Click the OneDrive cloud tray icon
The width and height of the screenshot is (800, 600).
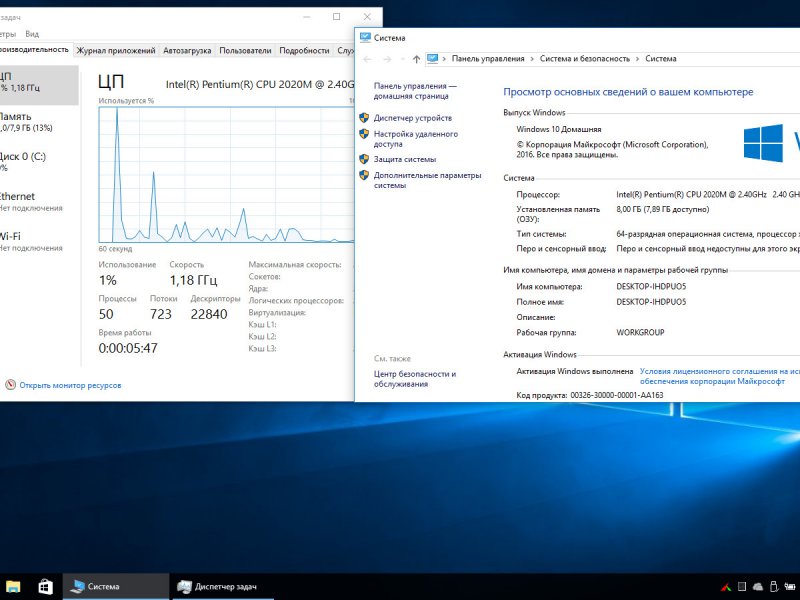click(x=758, y=587)
